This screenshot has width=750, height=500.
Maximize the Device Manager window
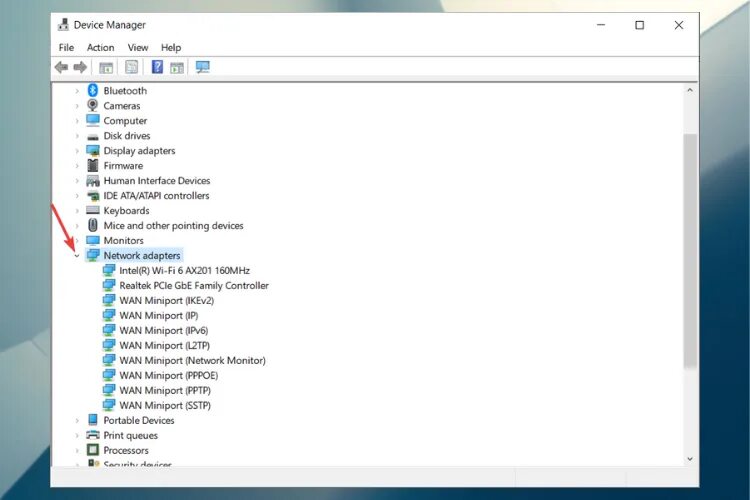[x=640, y=25]
